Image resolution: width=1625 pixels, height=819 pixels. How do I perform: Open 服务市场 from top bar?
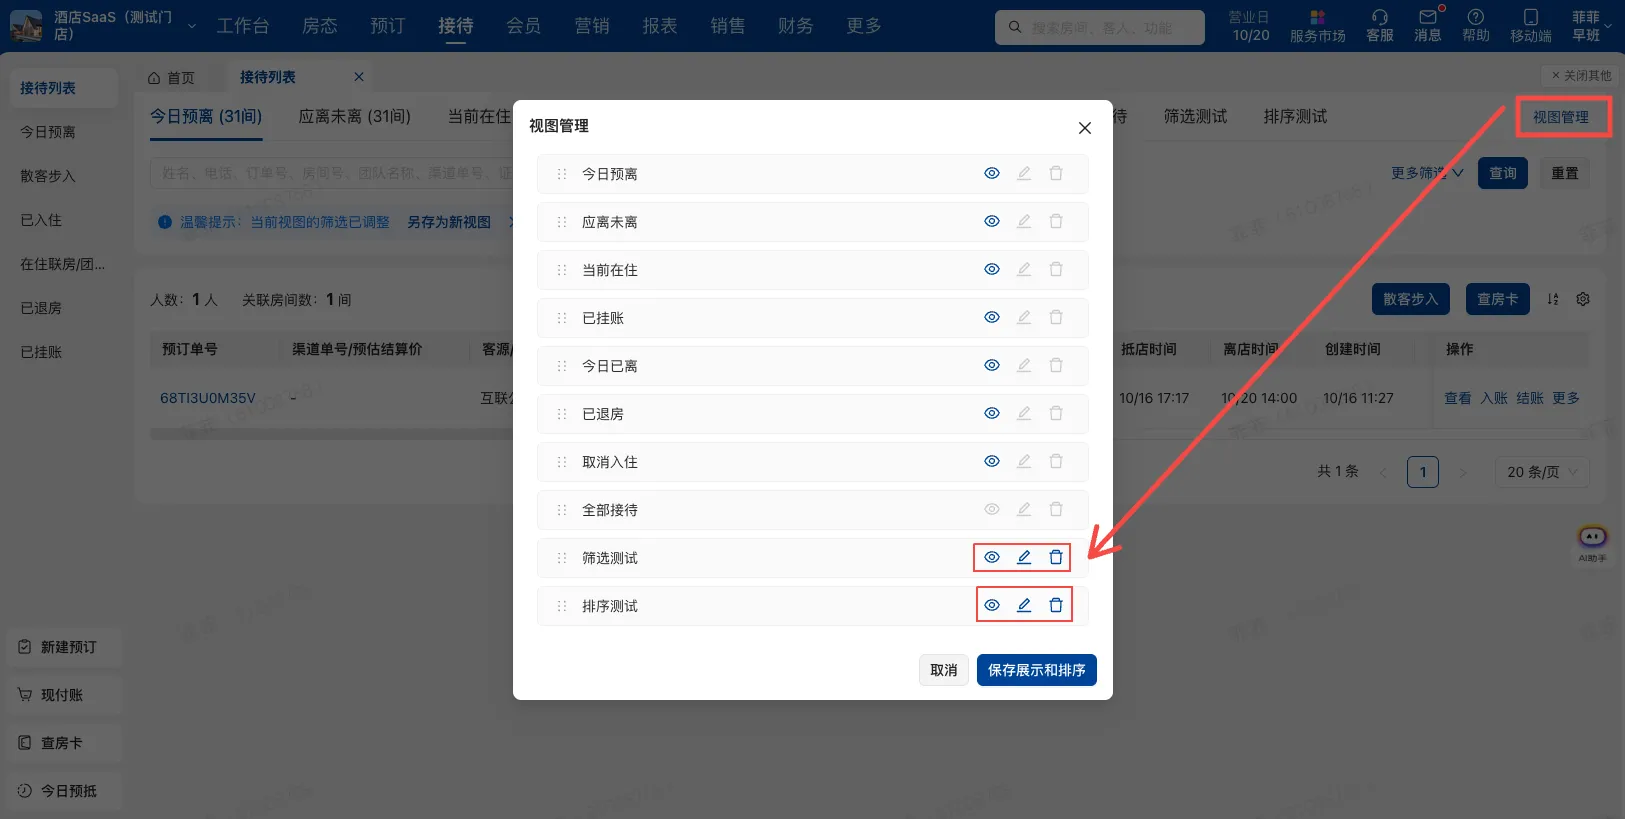tap(1317, 26)
